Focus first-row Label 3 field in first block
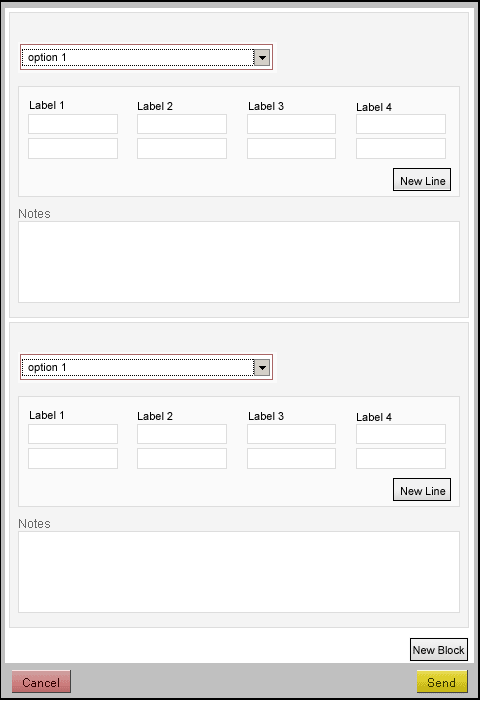Viewport: 480px width, 701px height. tap(291, 124)
